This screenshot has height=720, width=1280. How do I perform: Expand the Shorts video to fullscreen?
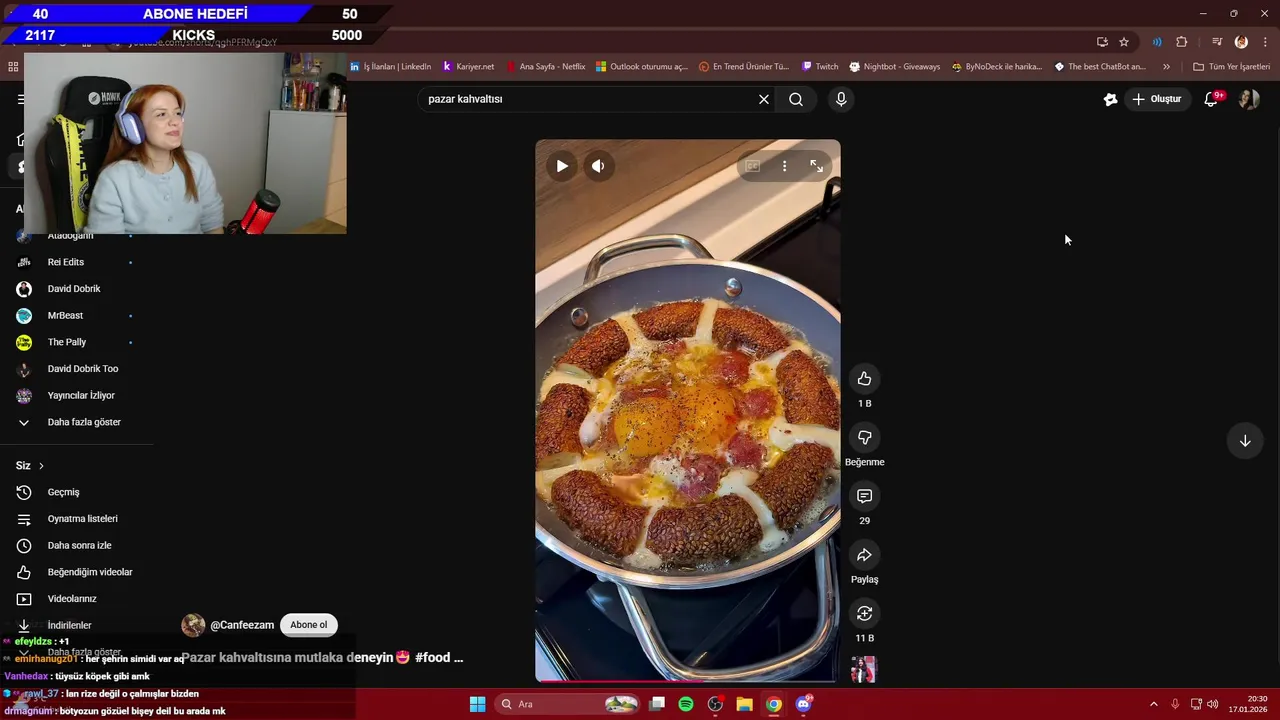[x=816, y=166]
